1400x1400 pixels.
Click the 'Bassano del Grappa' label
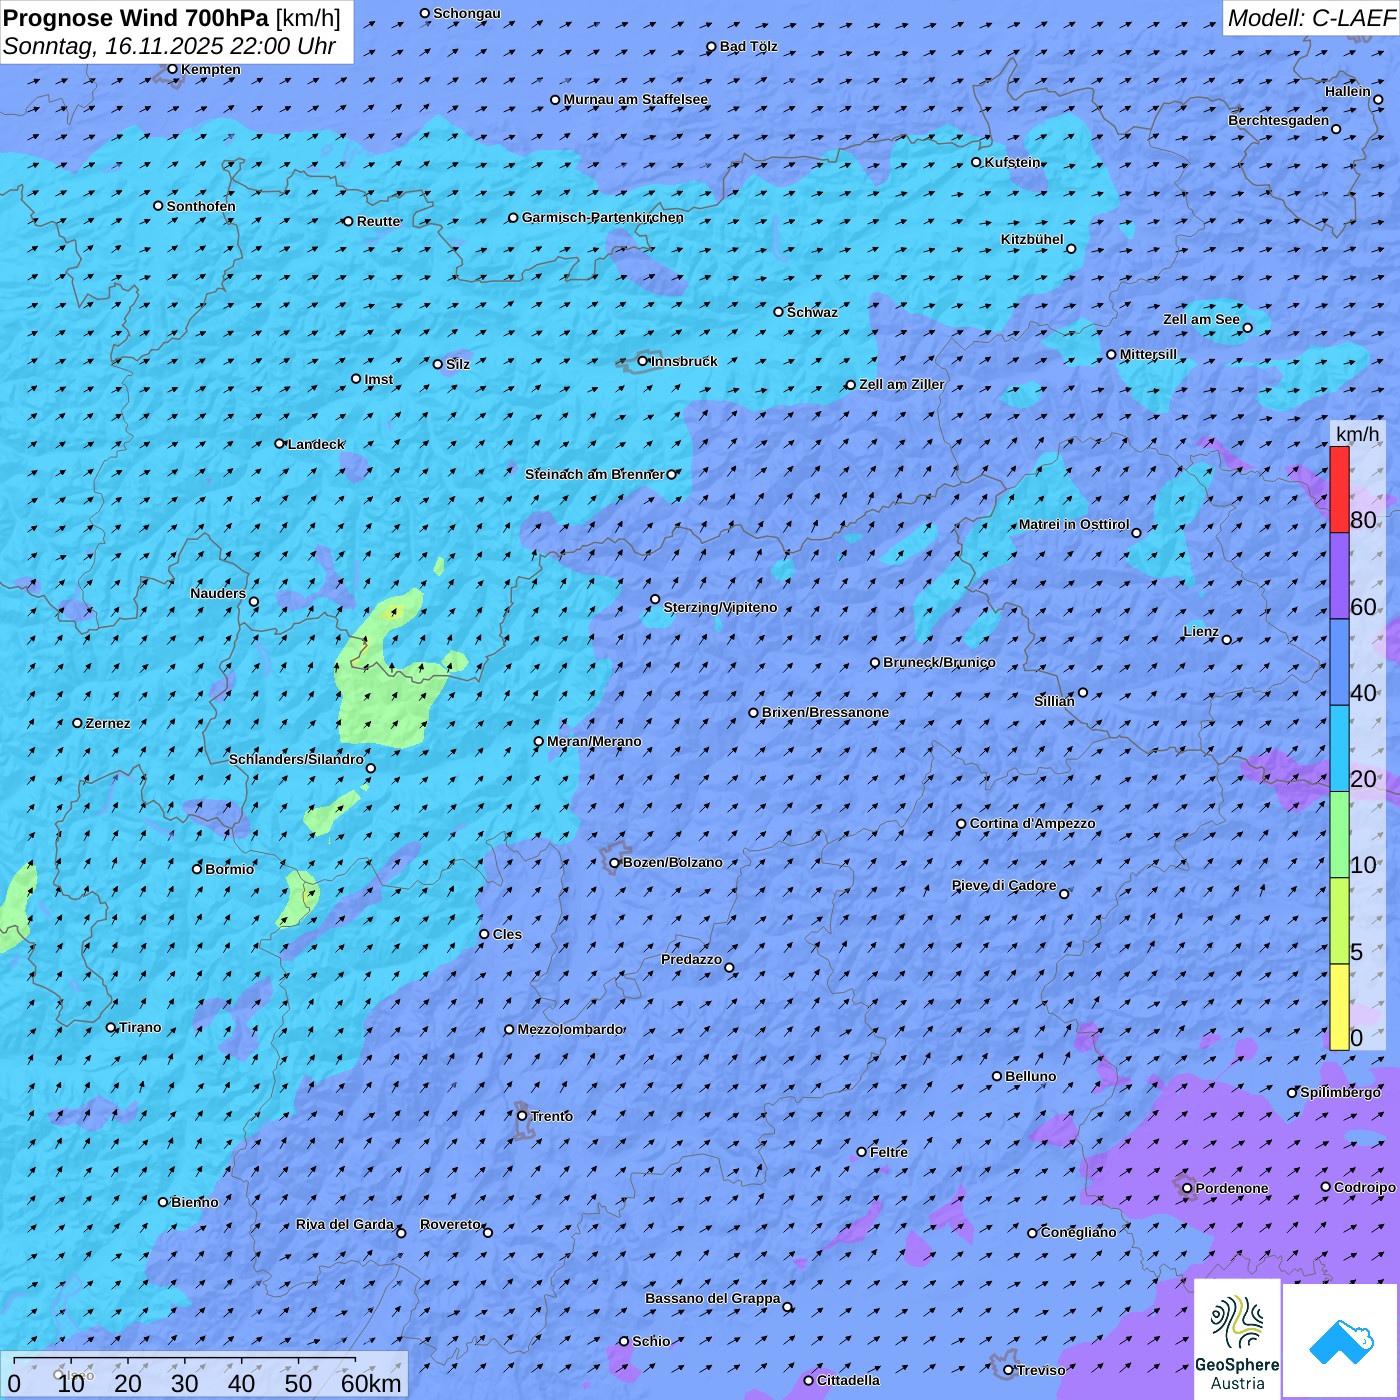click(712, 1299)
